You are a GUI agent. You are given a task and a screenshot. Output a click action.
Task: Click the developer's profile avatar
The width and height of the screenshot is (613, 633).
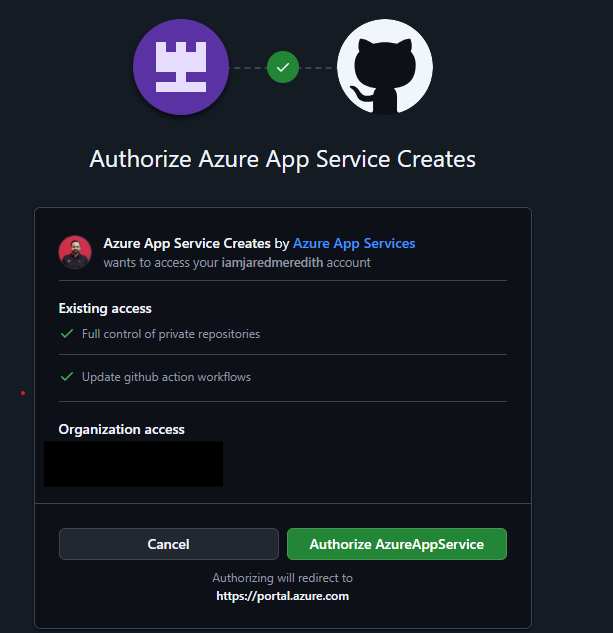(x=75, y=252)
